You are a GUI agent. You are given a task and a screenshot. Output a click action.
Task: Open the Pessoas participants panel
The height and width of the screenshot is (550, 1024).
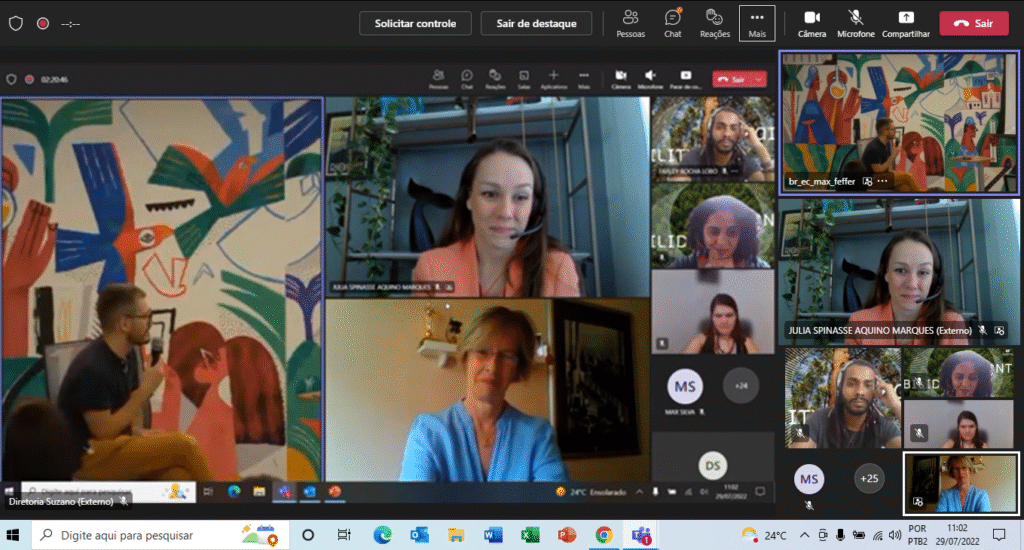tap(631, 23)
